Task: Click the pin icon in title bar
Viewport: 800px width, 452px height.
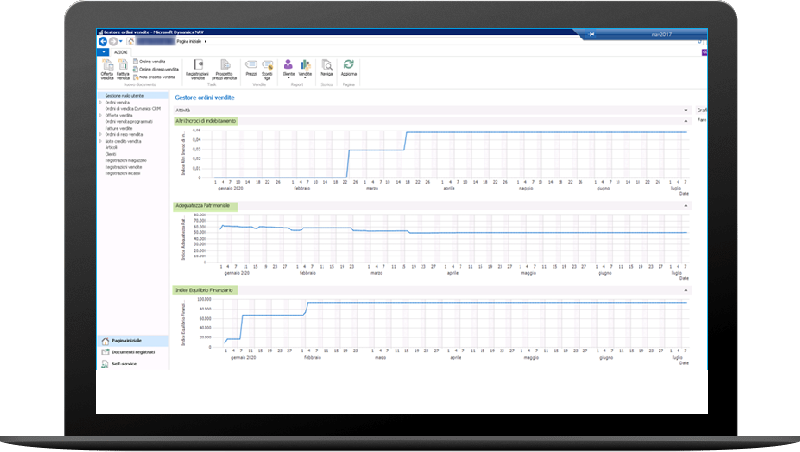Action: tap(592, 34)
